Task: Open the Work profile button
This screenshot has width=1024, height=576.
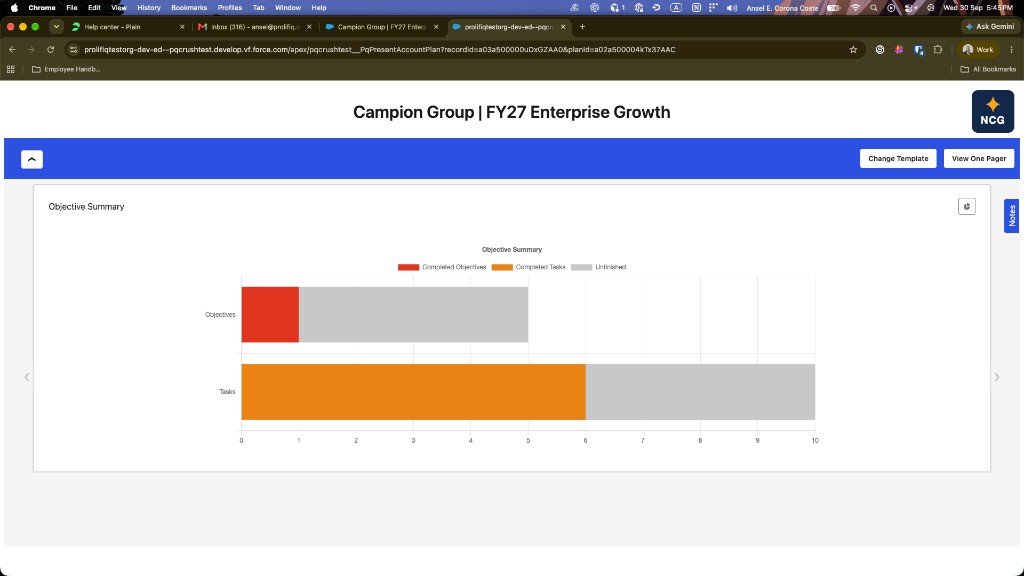Action: [978, 50]
